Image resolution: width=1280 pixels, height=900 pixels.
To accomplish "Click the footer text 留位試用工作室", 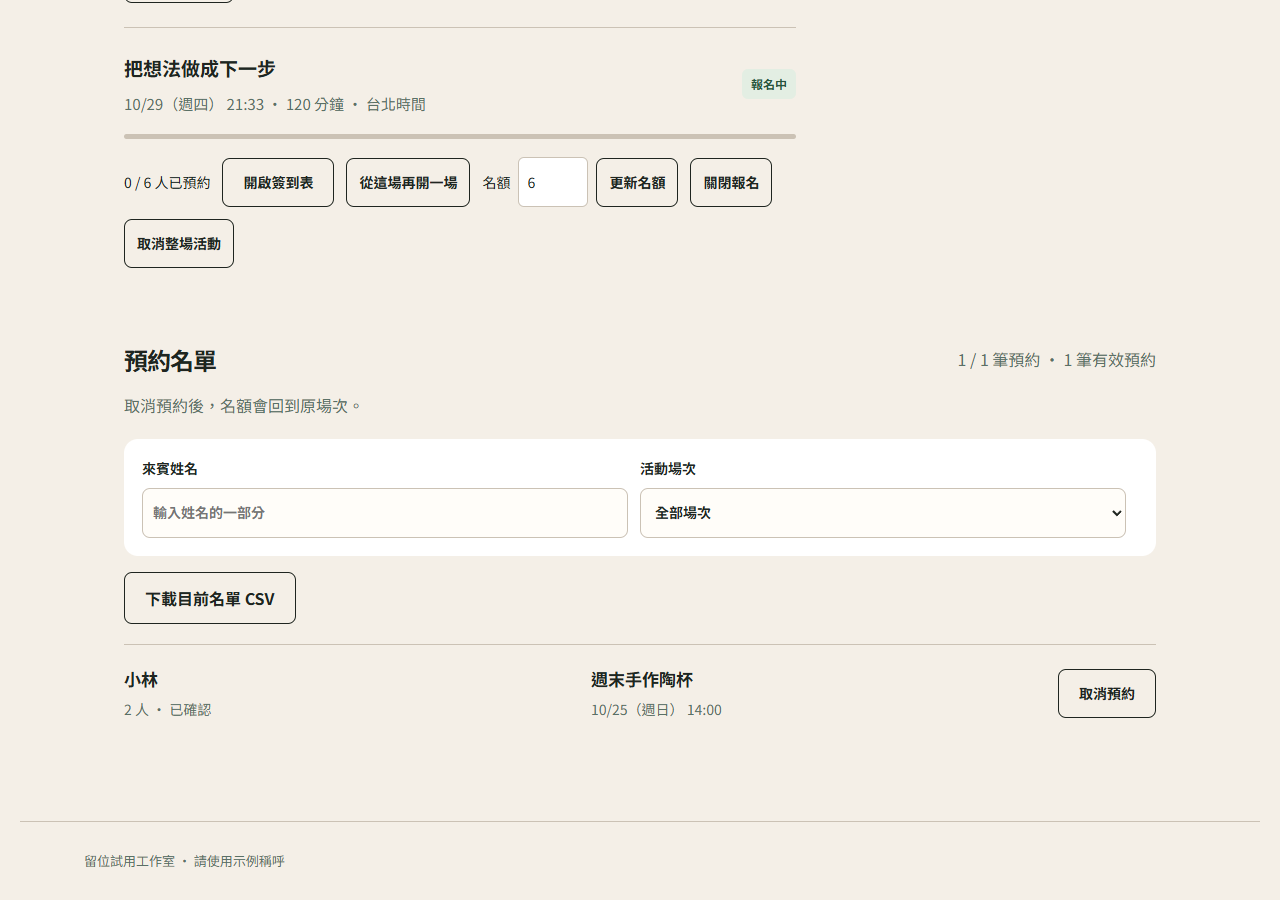I will tap(129, 861).
